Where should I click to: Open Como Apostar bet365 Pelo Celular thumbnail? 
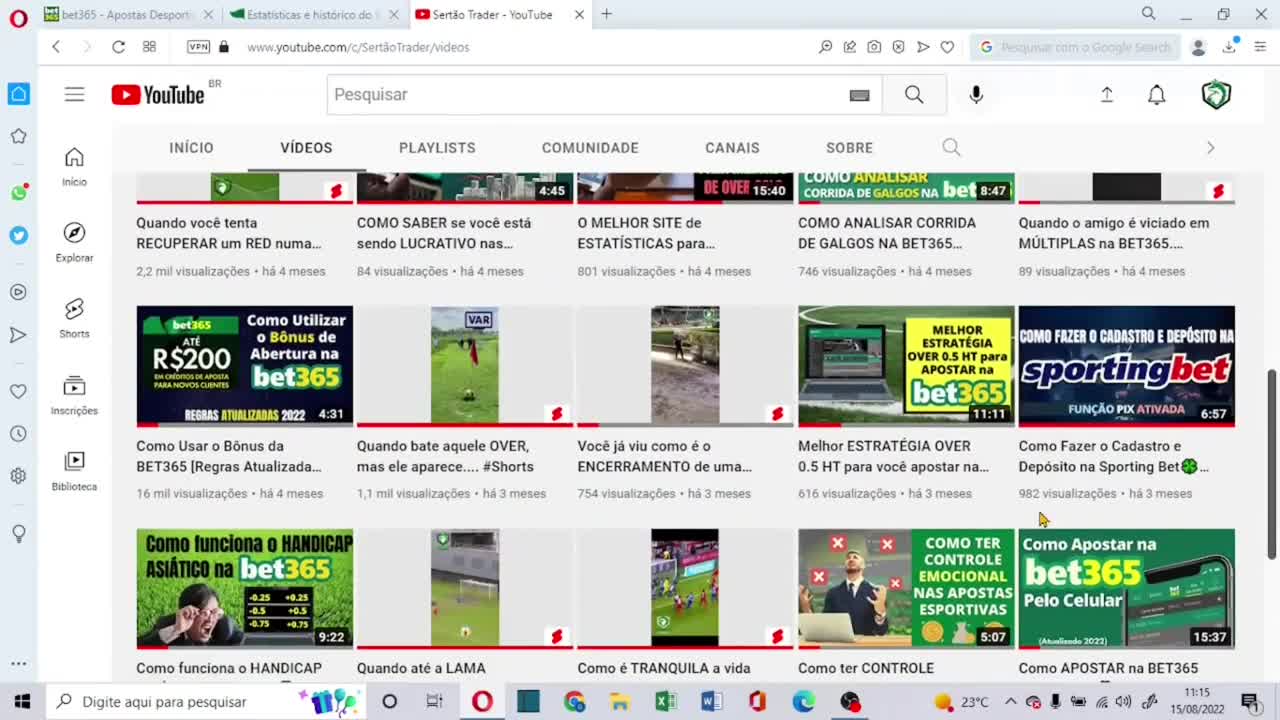1126,589
